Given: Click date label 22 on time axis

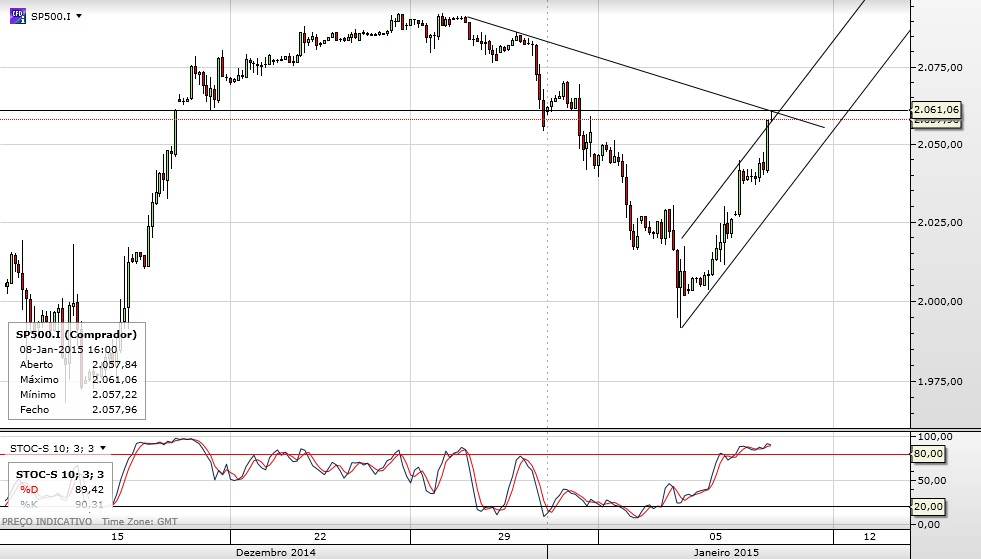Looking at the screenshot, I should 320,536.
